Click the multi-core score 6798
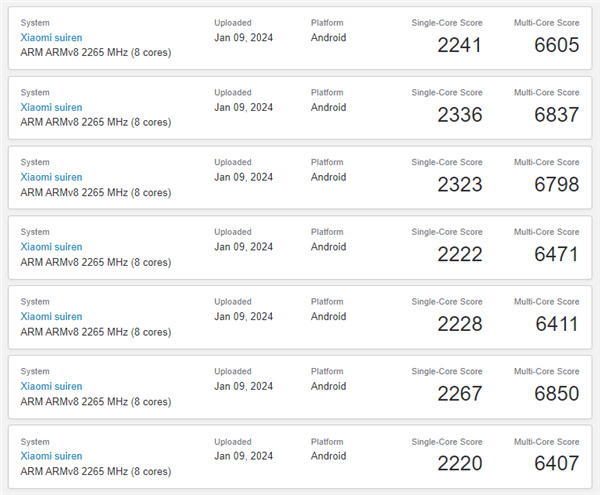 coord(557,185)
